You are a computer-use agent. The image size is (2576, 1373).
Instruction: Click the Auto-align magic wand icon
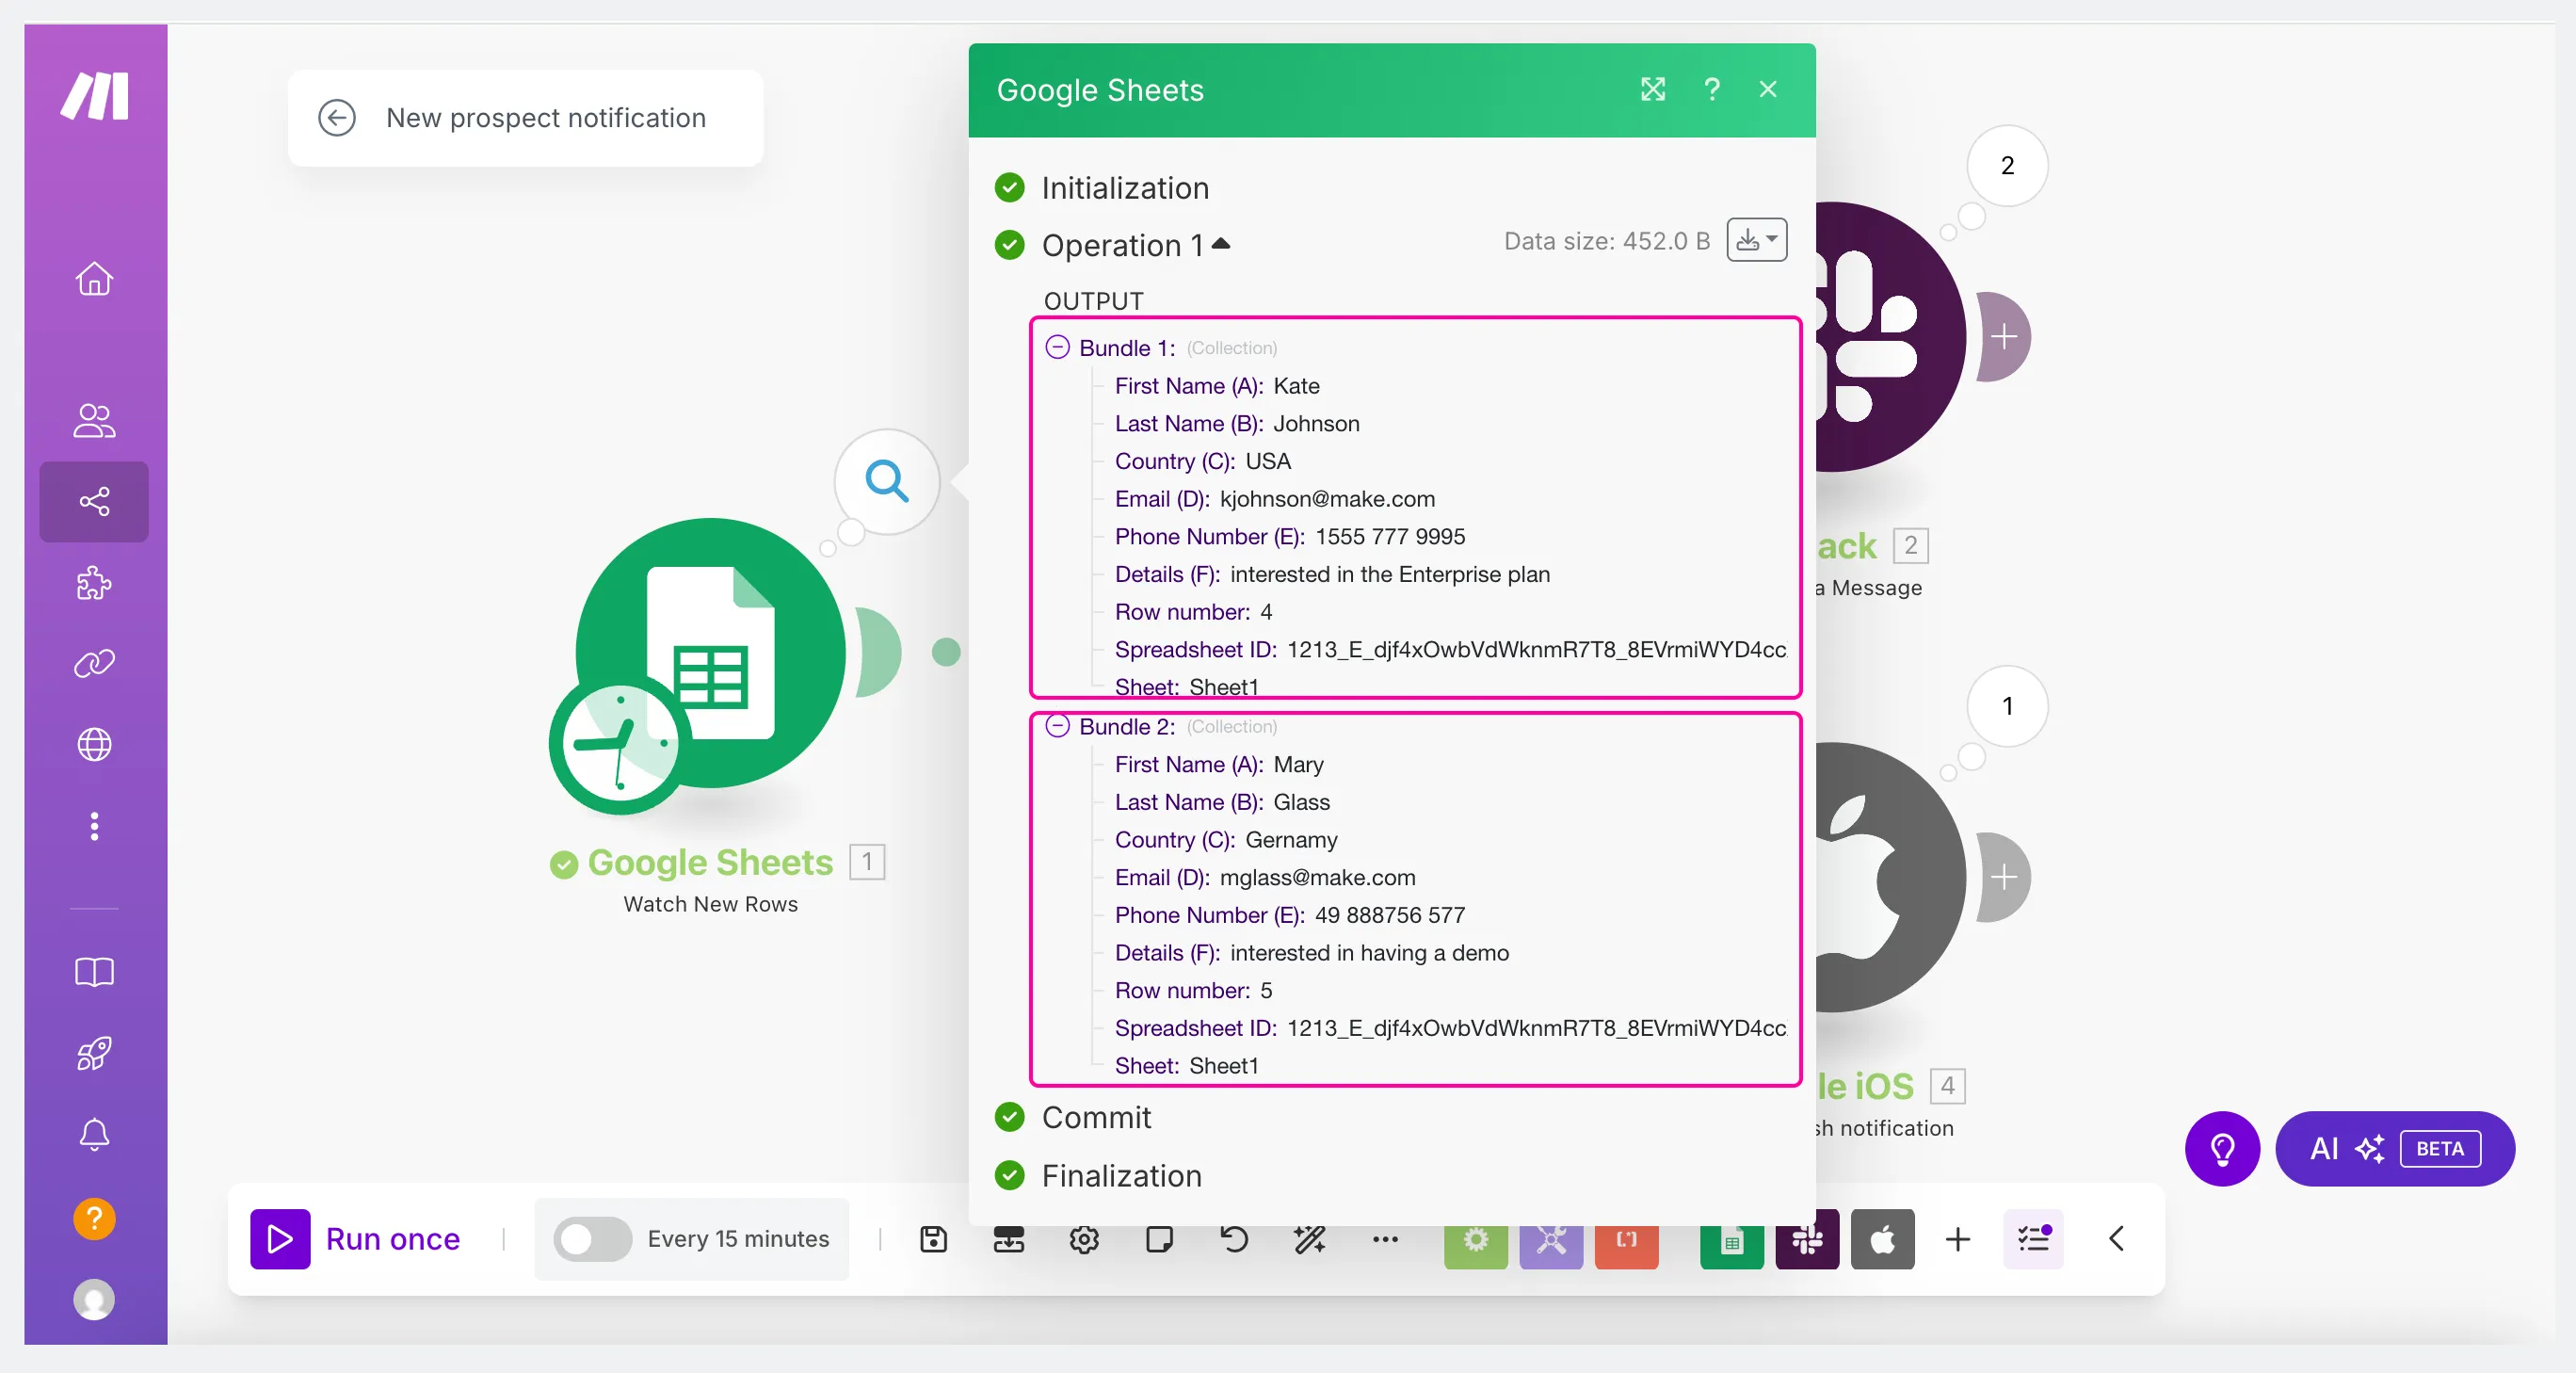(x=1310, y=1239)
